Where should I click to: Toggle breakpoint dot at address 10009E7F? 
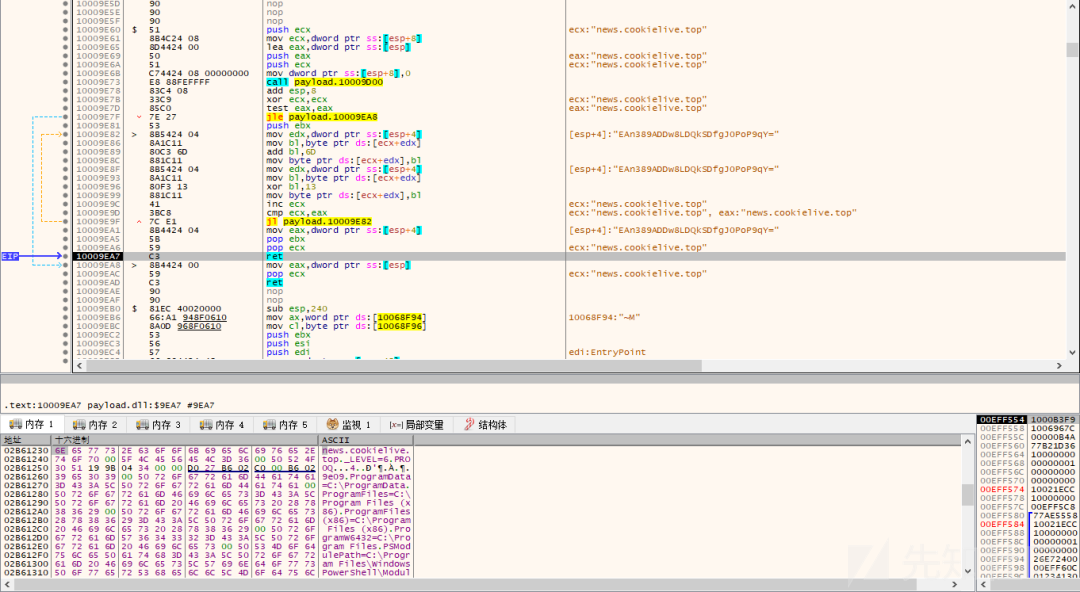[65, 116]
